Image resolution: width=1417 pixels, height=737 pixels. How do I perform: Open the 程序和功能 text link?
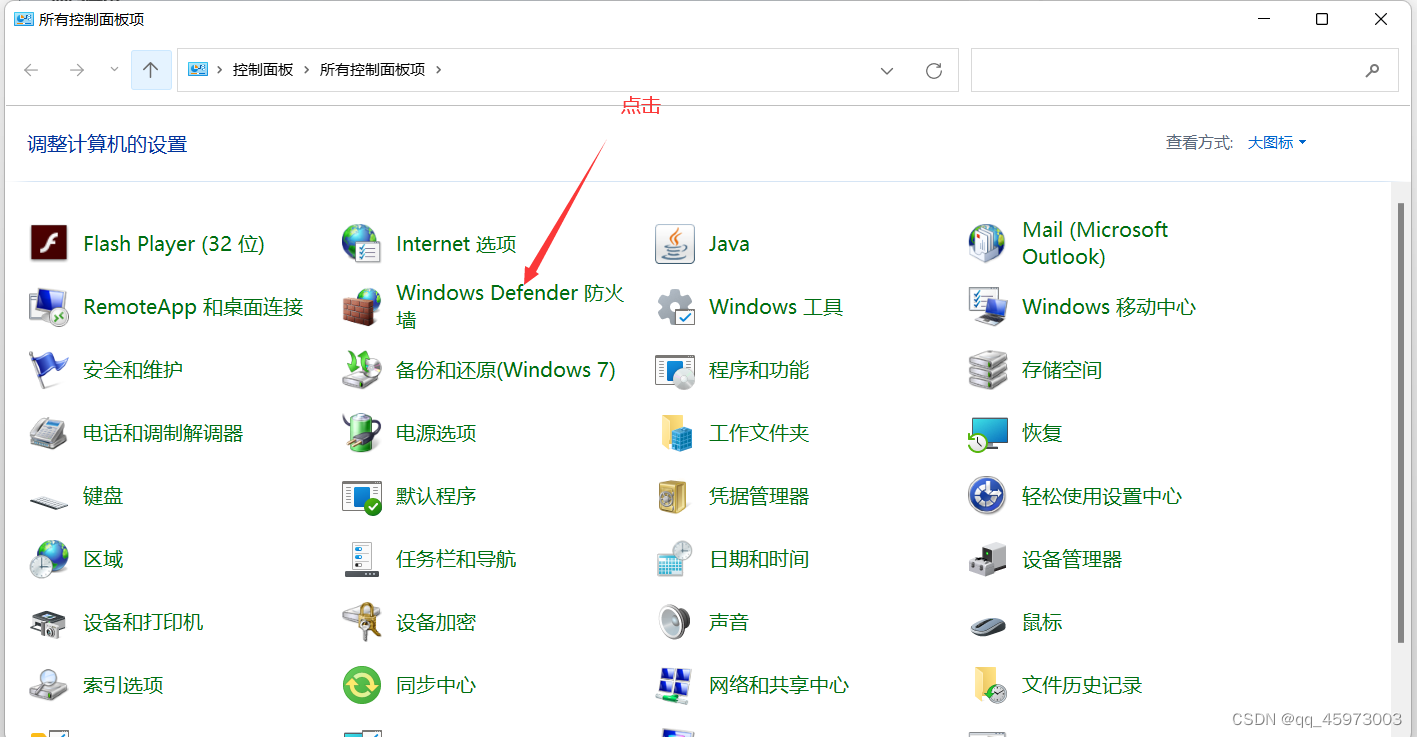coord(759,370)
